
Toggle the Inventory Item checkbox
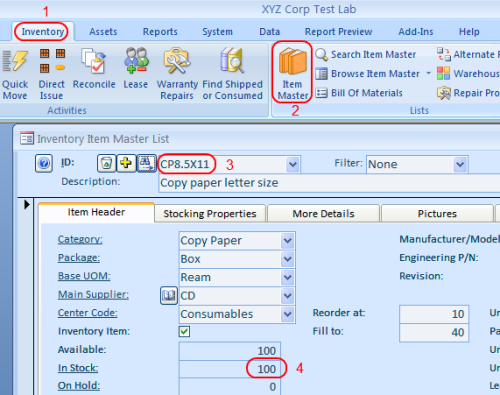coord(184,331)
